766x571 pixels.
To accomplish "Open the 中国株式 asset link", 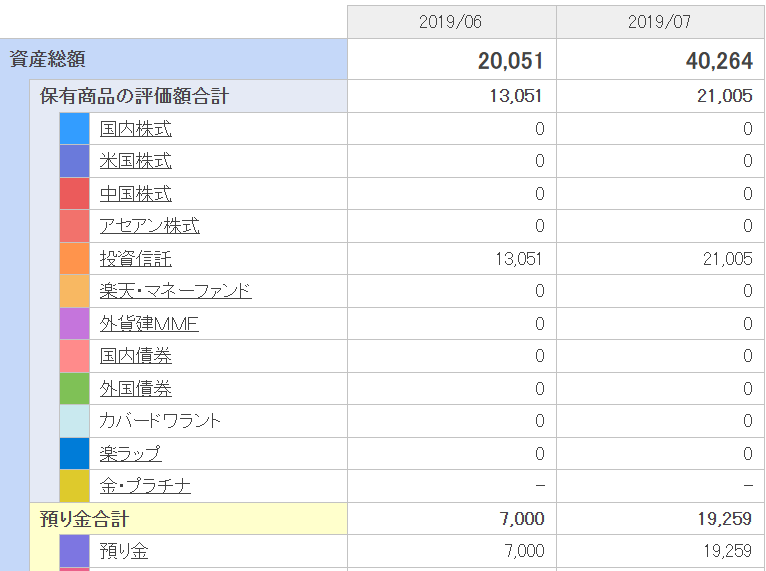I will pos(135,194).
